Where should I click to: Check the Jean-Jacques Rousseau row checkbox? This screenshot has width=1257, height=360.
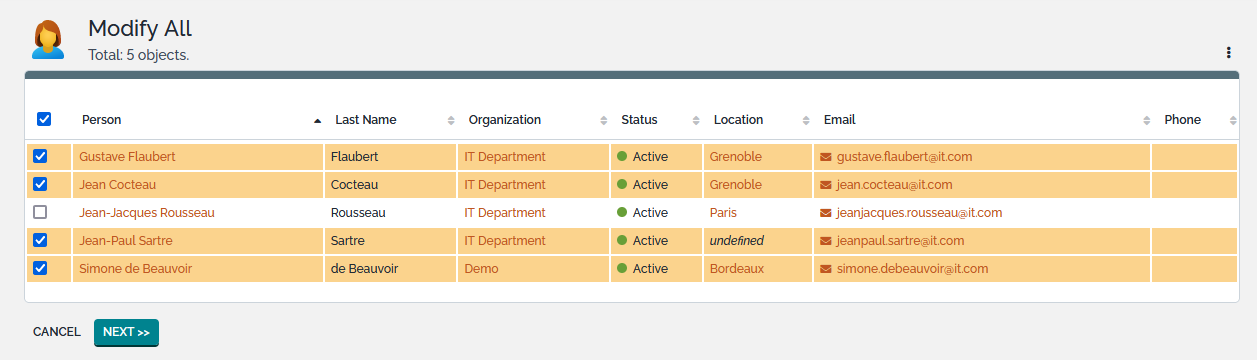tap(40, 212)
